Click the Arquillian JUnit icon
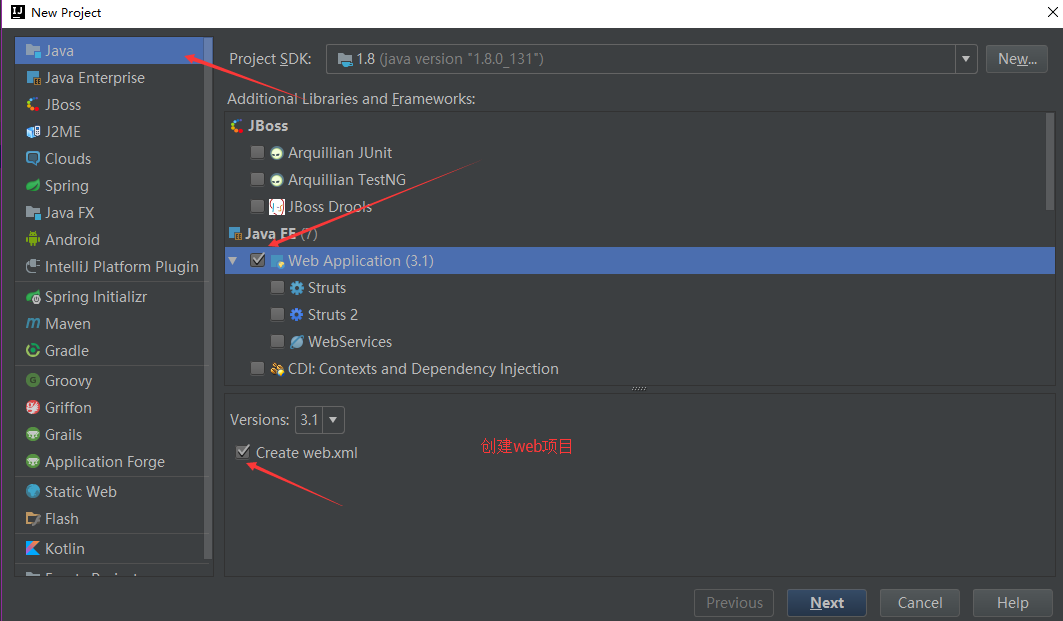Screen dimensions: 1063x621 pos(277,153)
